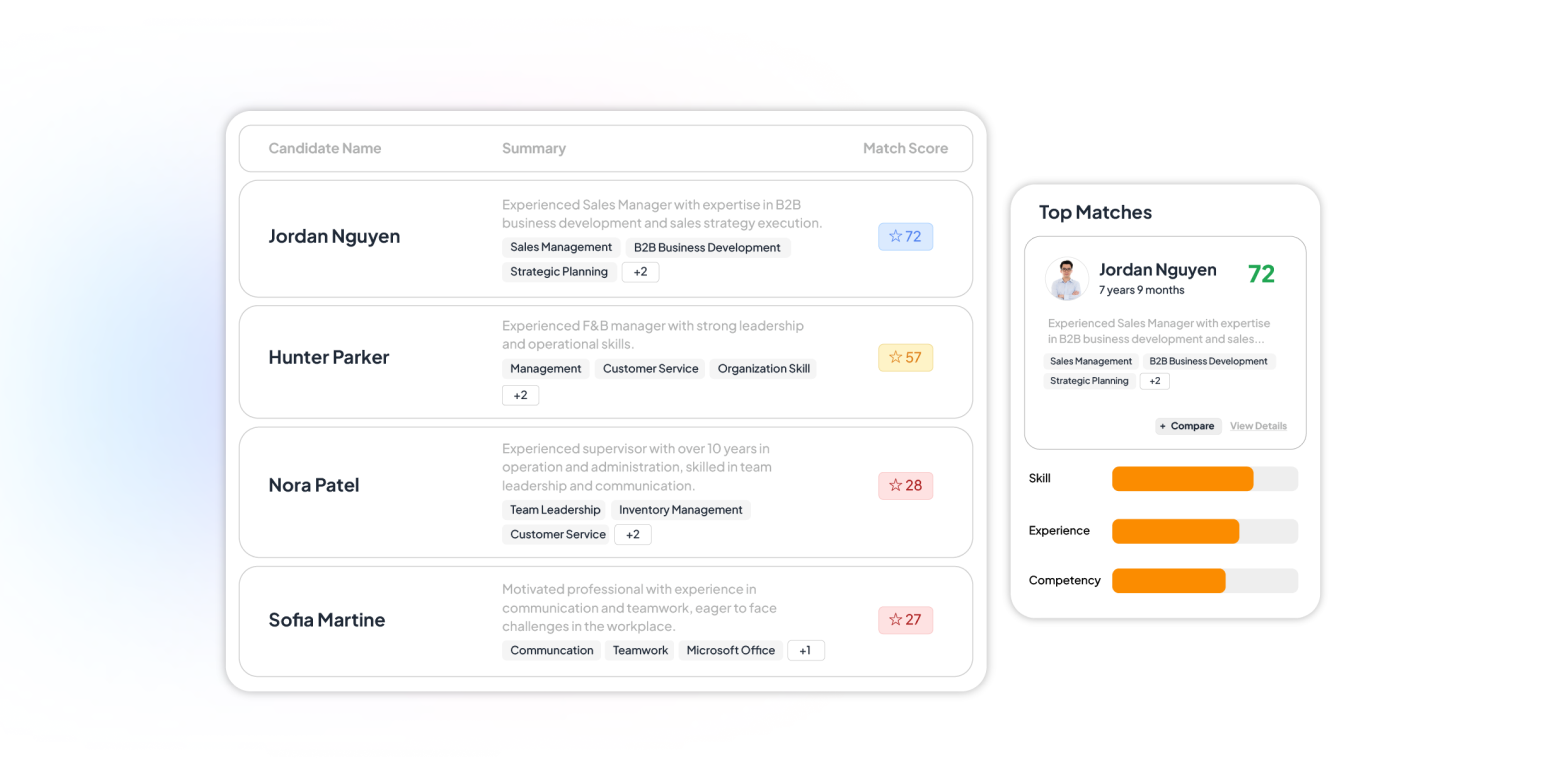This screenshot has height=780, width=1544.
Task: Expand the +2 skills for Jordan Nguyen's row
Action: tap(640, 272)
